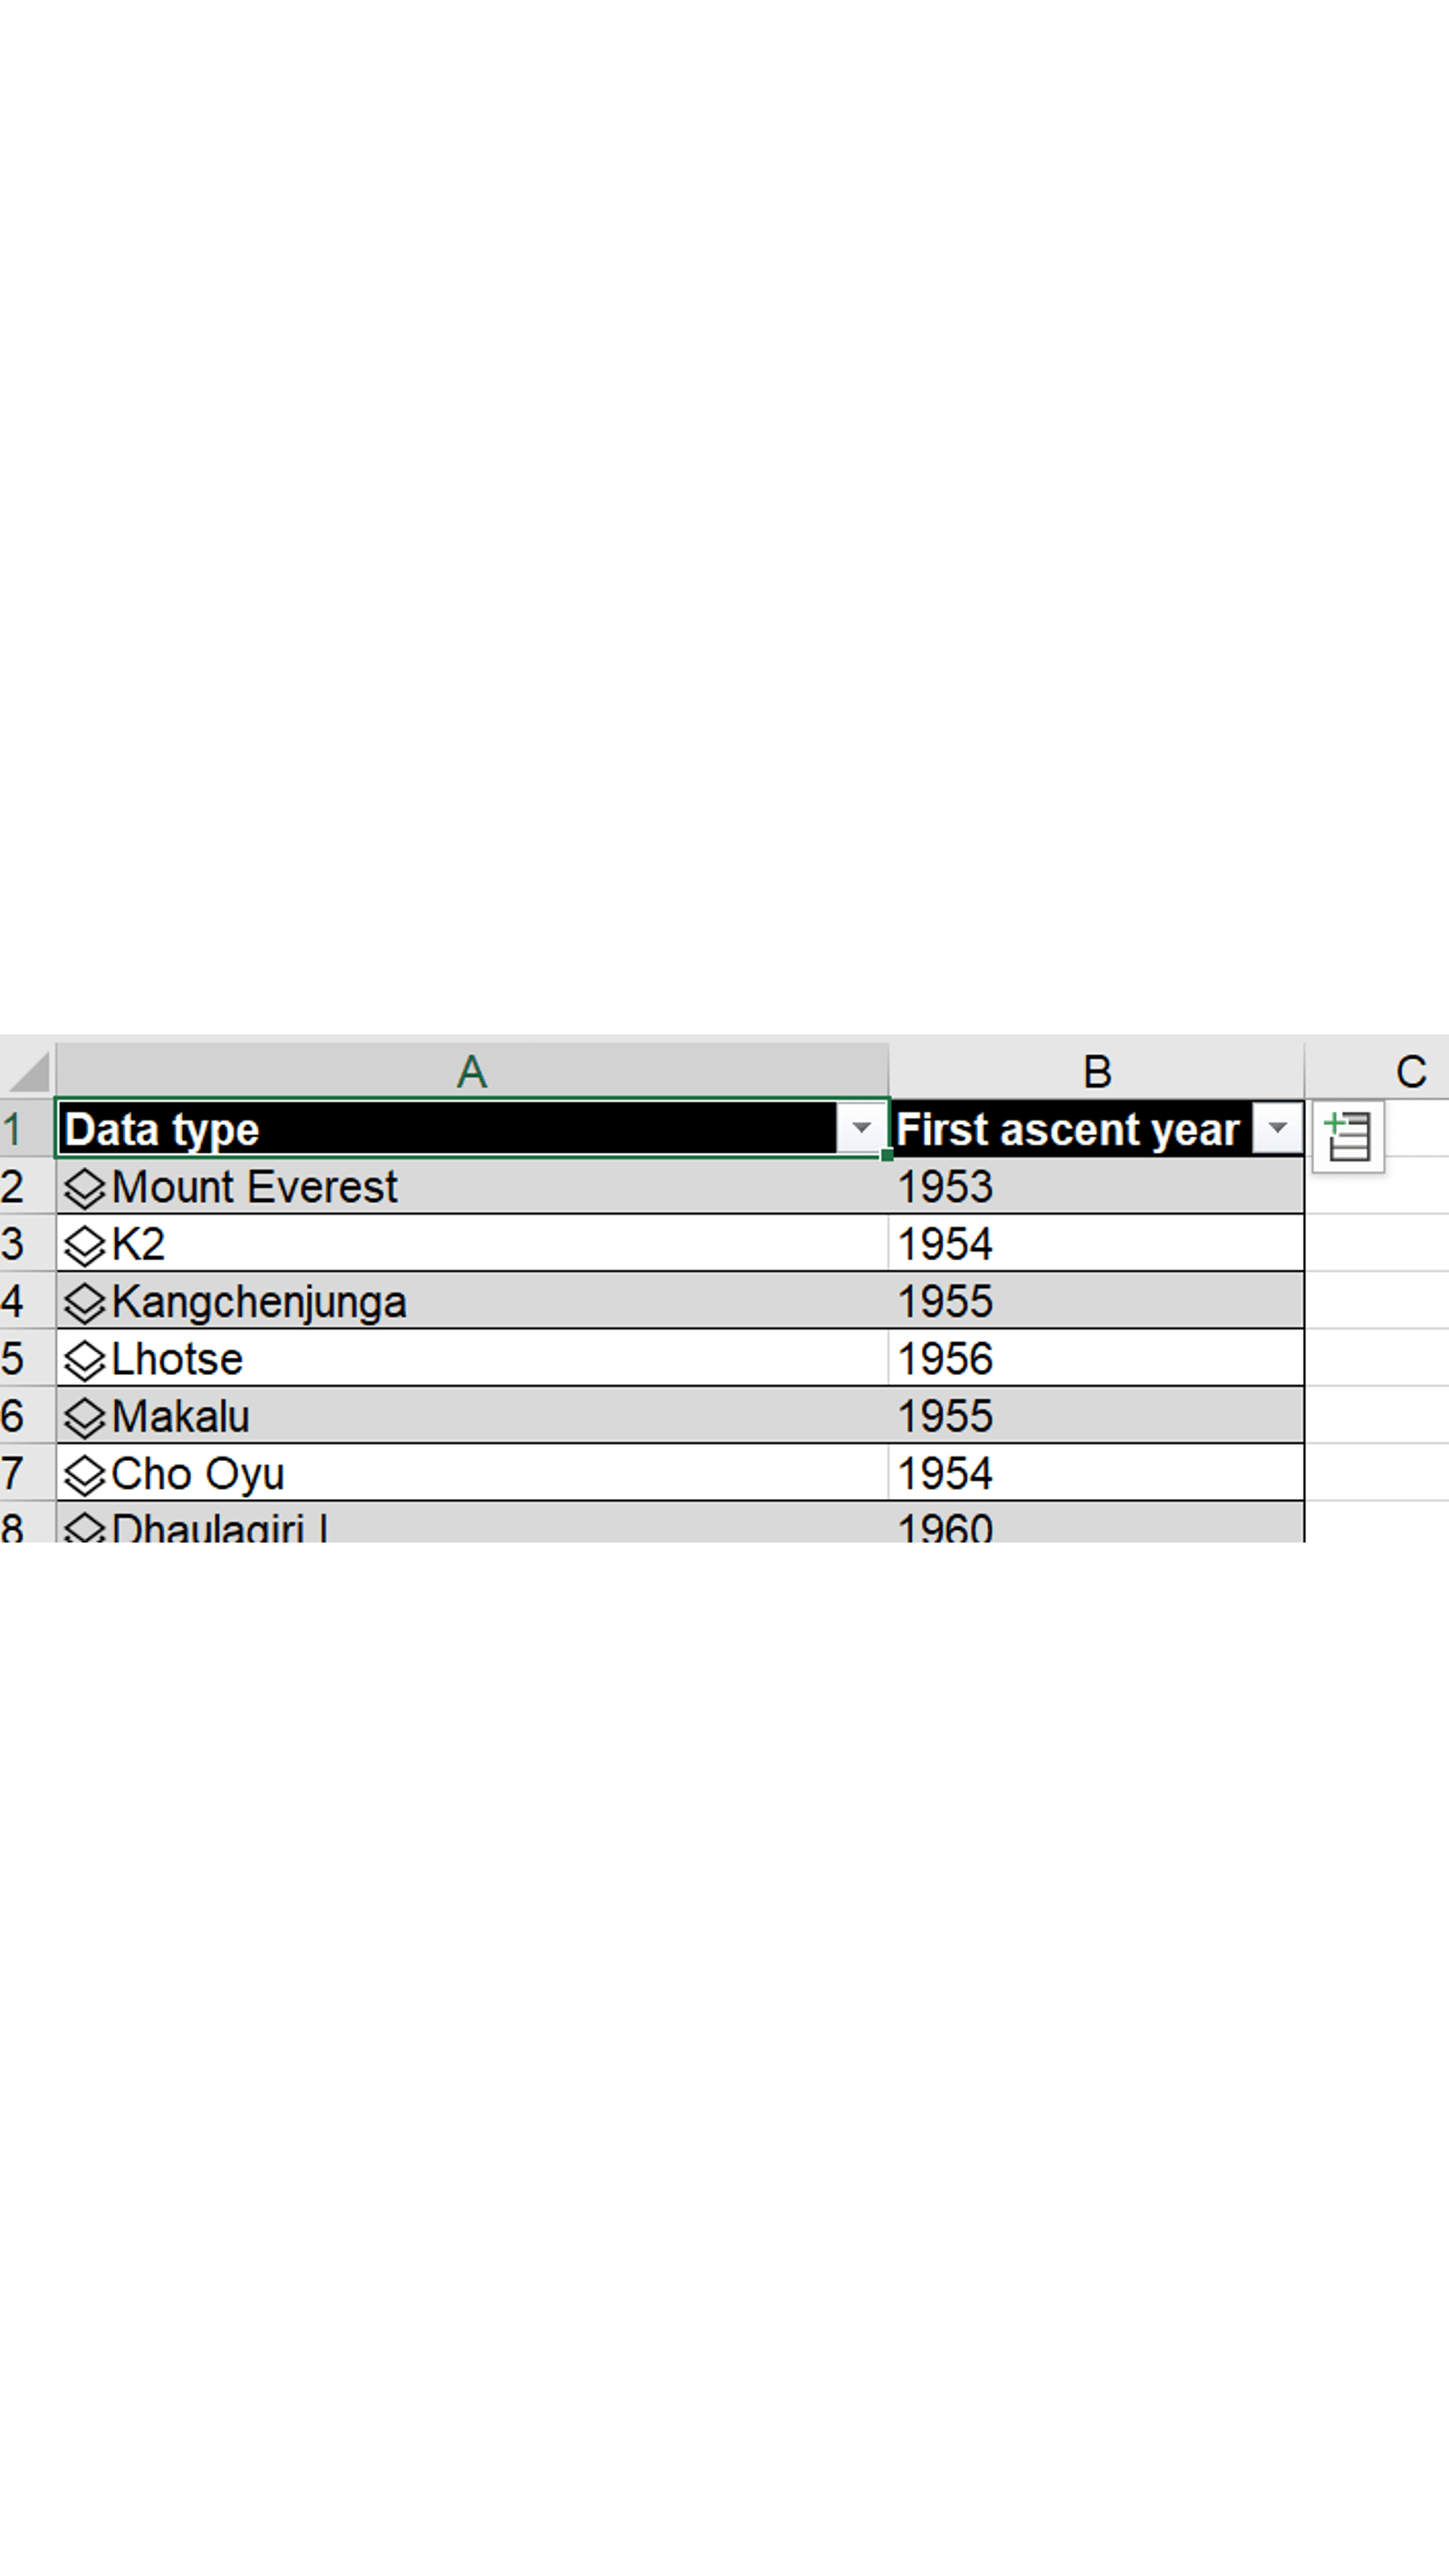
Task: Click the Select All corner triangle
Action: coord(28,1072)
